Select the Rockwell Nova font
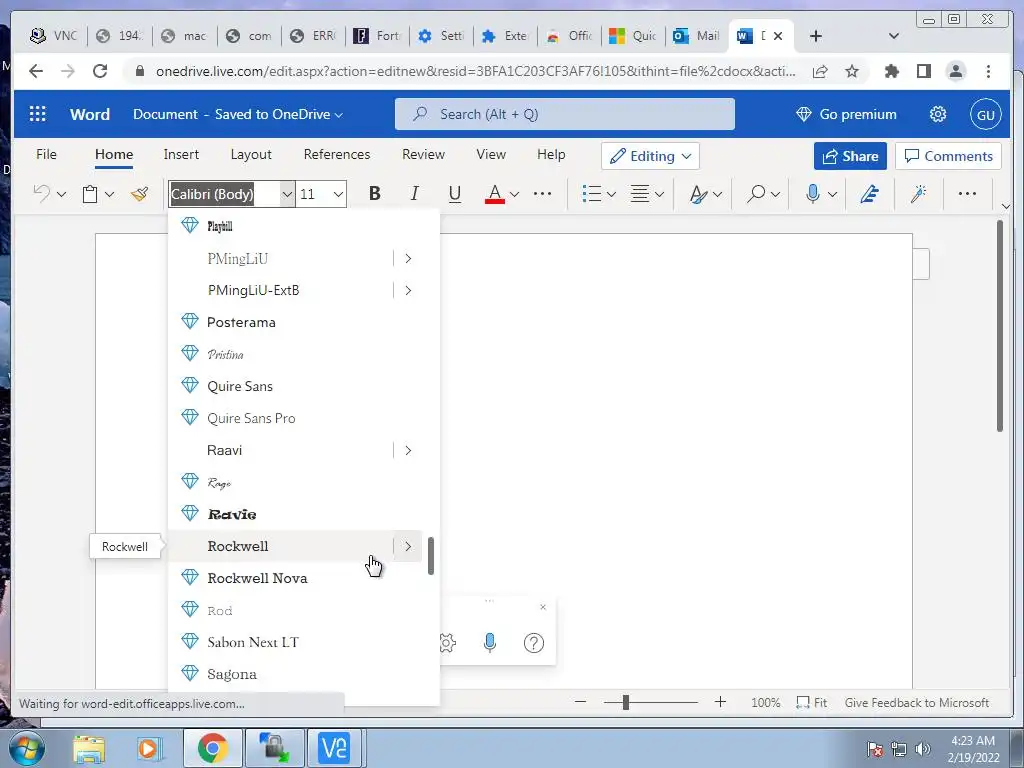The width and height of the screenshot is (1024, 768). [295, 578]
